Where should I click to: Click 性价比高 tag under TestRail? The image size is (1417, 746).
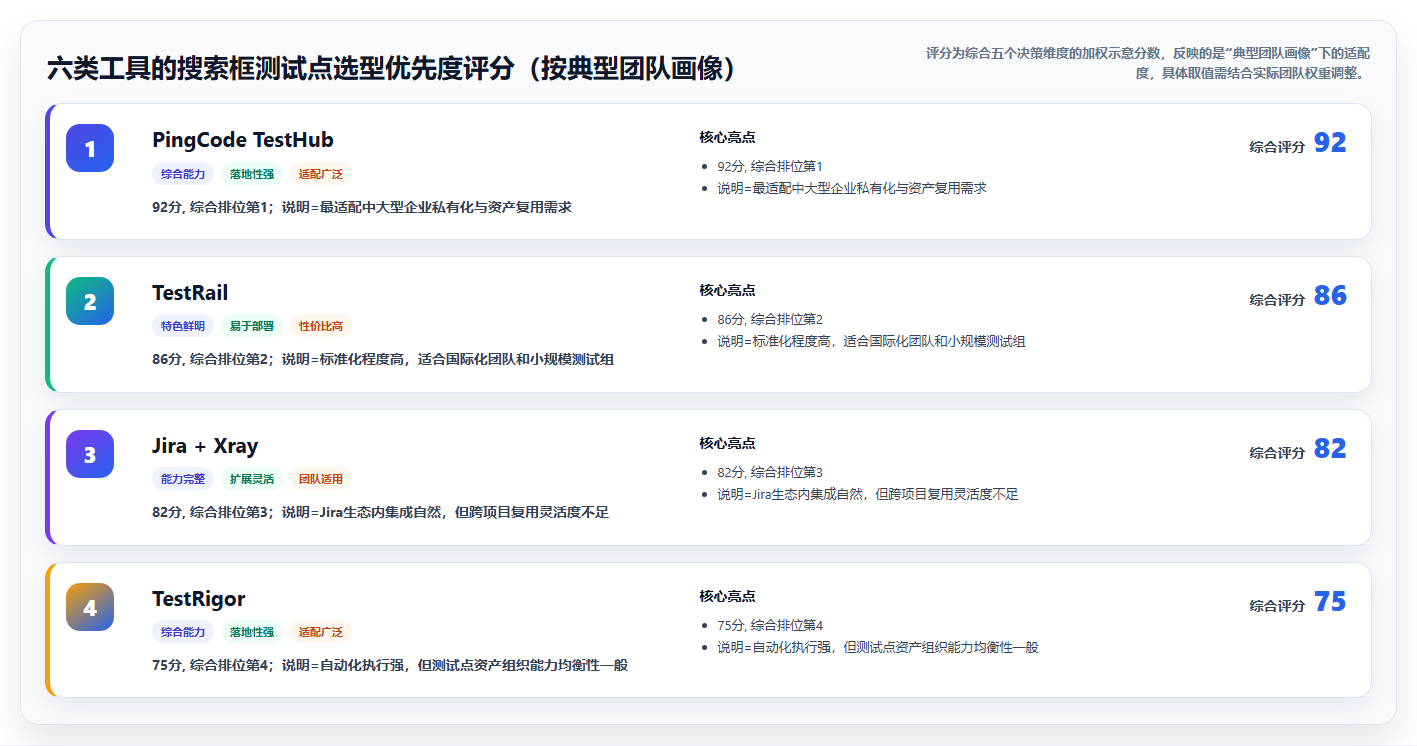coord(321,326)
